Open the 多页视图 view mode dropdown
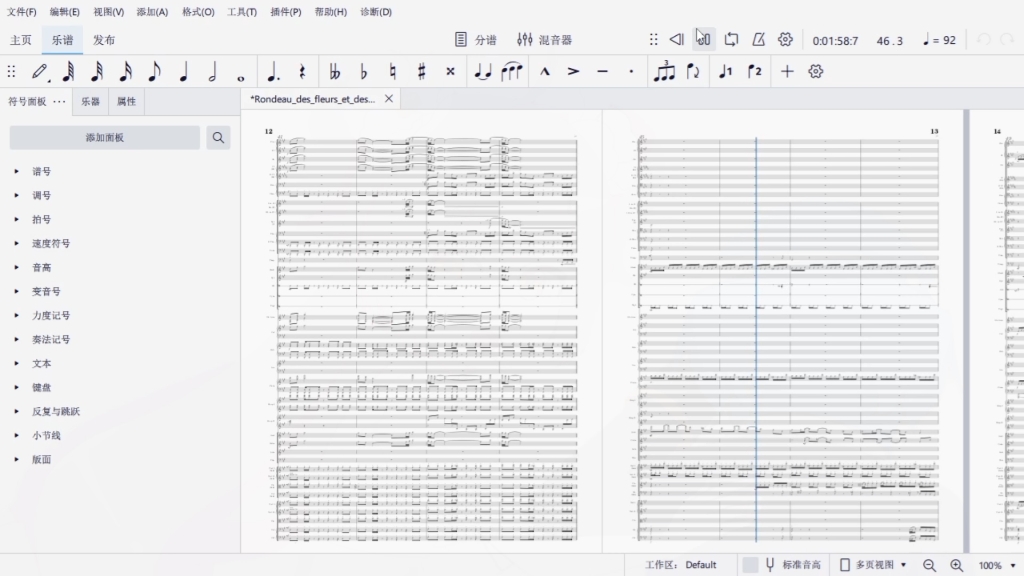This screenshot has width=1024, height=576. click(x=874, y=565)
